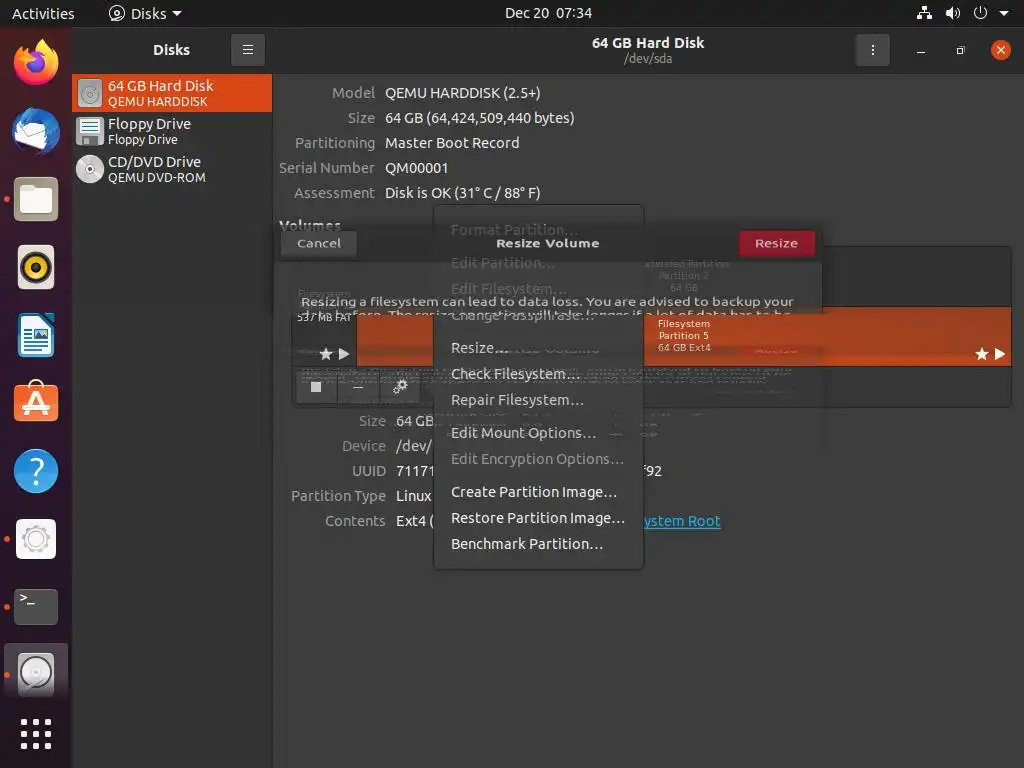The height and width of the screenshot is (768, 1024).
Task: Launch Thunderbird mail from the dock
Action: (36, 131)
